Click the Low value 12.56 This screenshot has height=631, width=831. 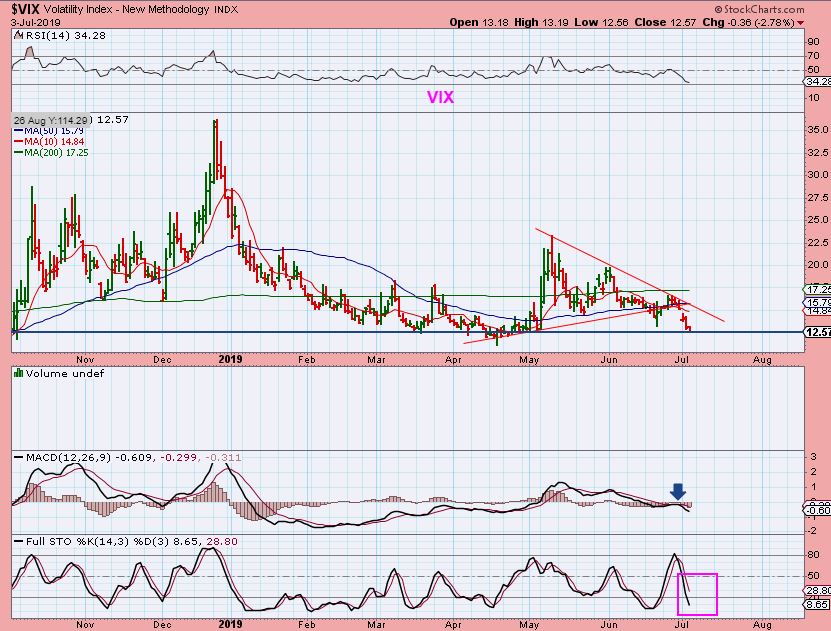[615, 23]
